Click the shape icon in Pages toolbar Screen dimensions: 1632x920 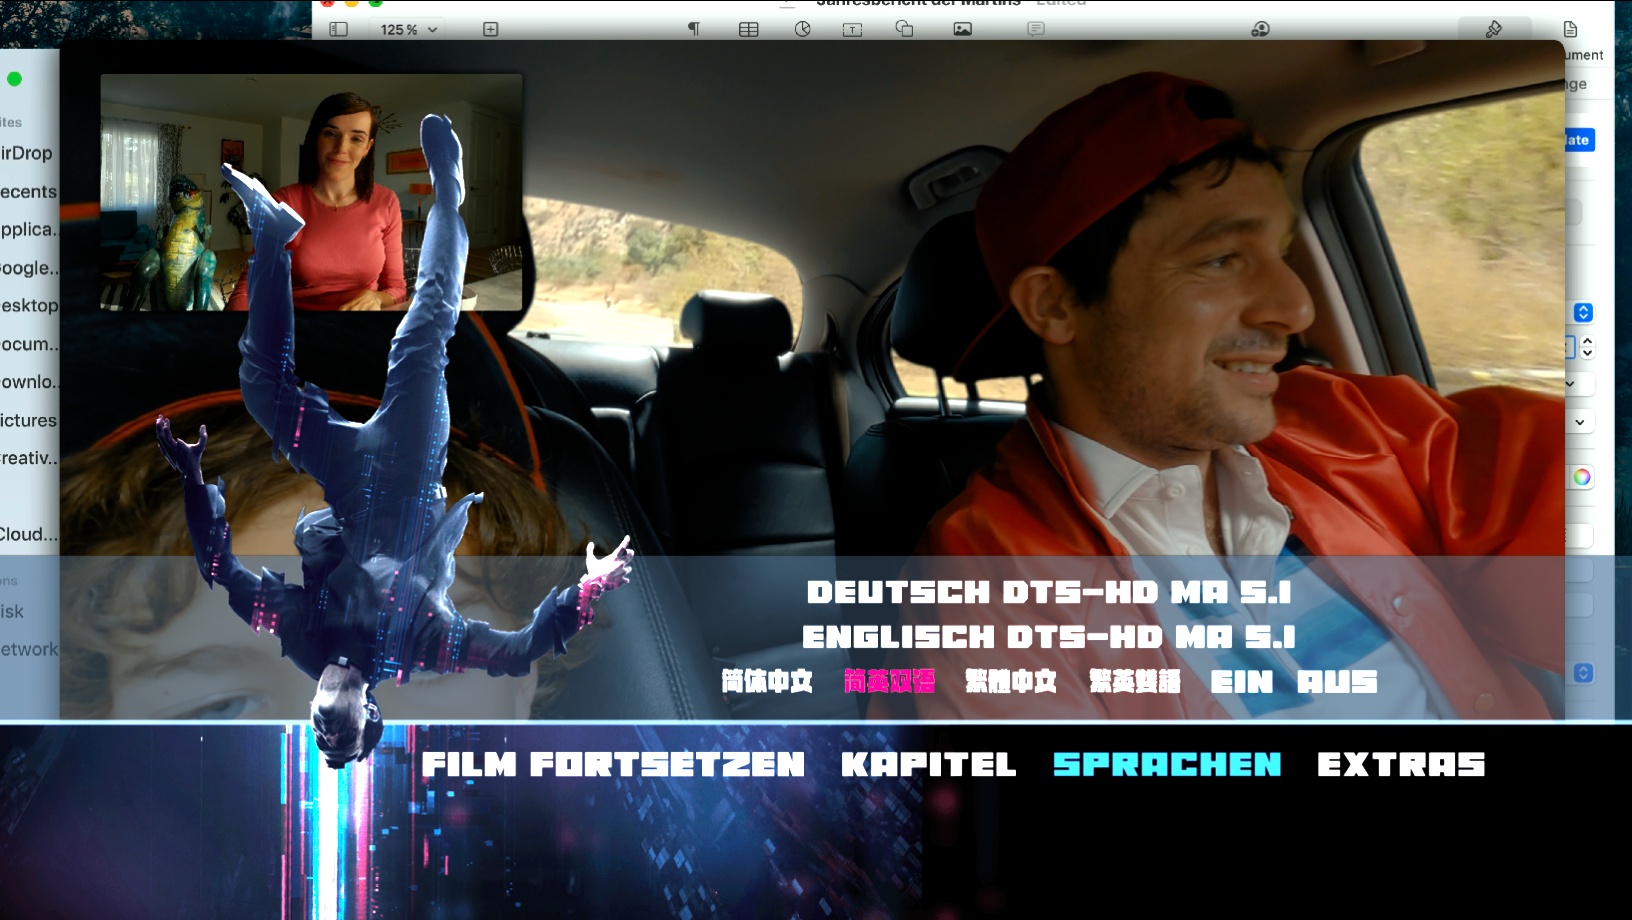904,29
